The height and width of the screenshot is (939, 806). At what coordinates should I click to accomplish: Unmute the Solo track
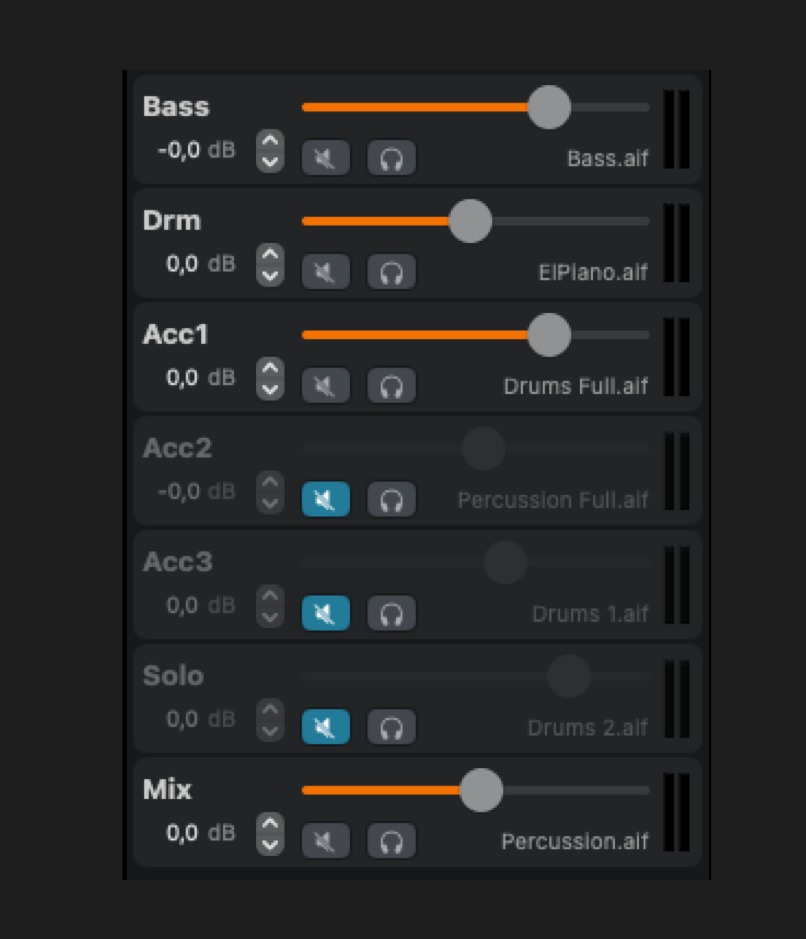[x=325, y=727]
